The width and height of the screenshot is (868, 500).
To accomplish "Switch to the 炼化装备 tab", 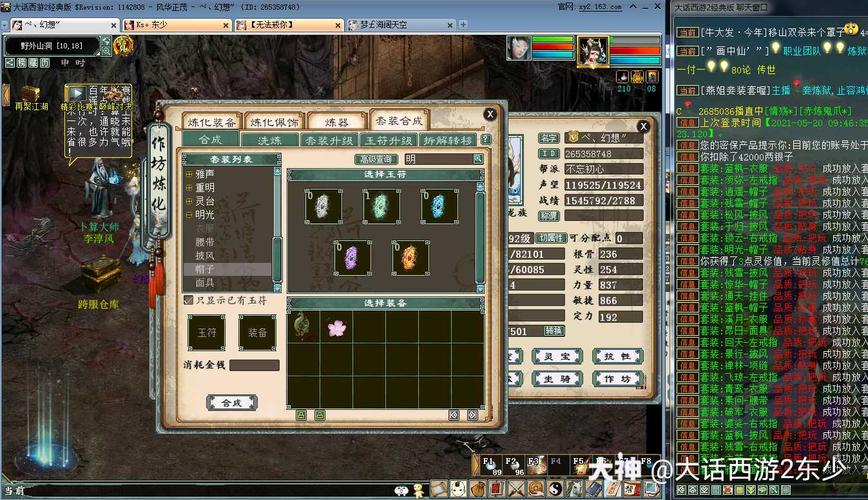I will [x=212, y=122].
